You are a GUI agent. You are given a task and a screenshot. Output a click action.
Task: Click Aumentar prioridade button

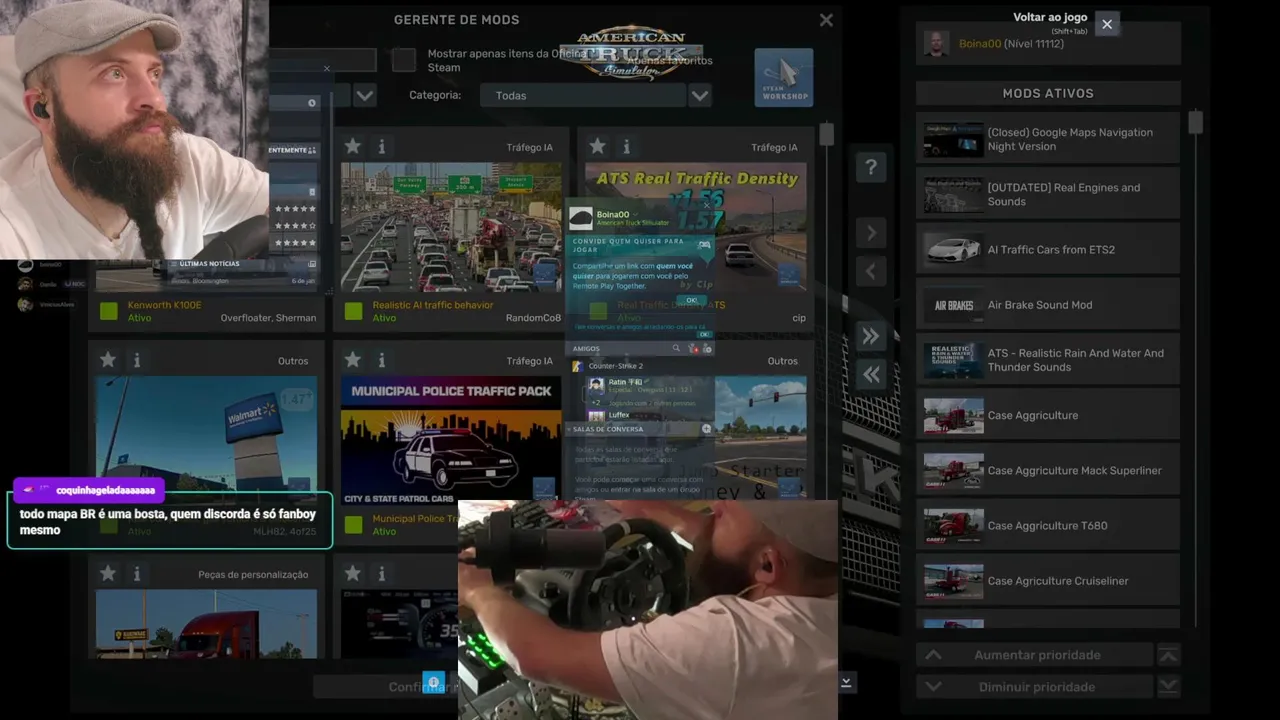tap(1036, 655)
